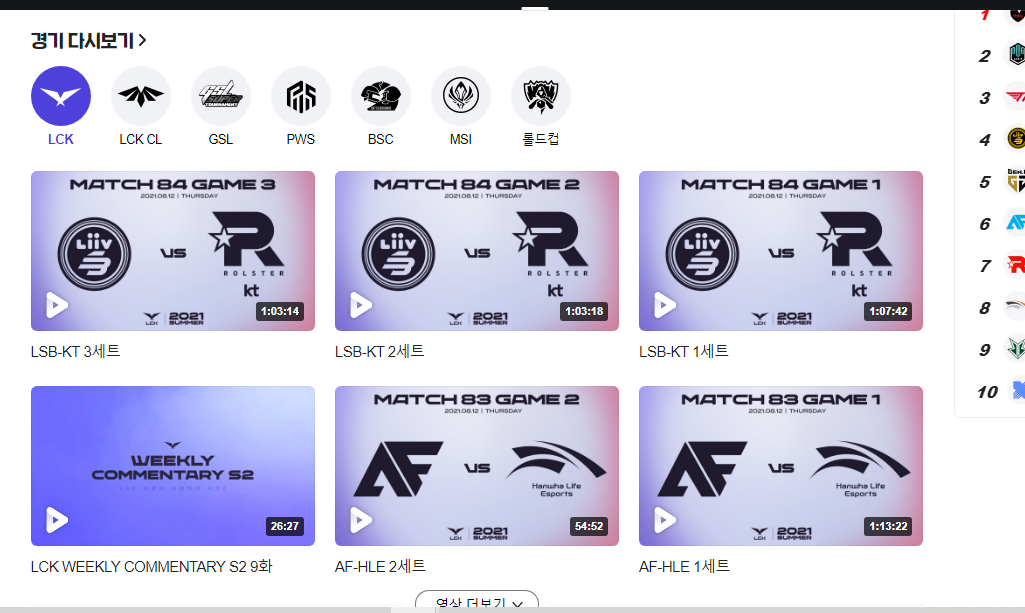Select the 롤드컵 trophy icon

[x=541, y=96]
